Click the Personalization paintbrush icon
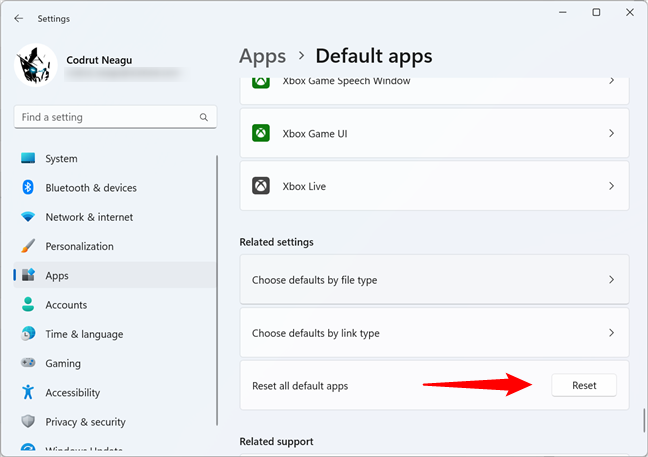648x457 pixels. click(x=28, y=246)
